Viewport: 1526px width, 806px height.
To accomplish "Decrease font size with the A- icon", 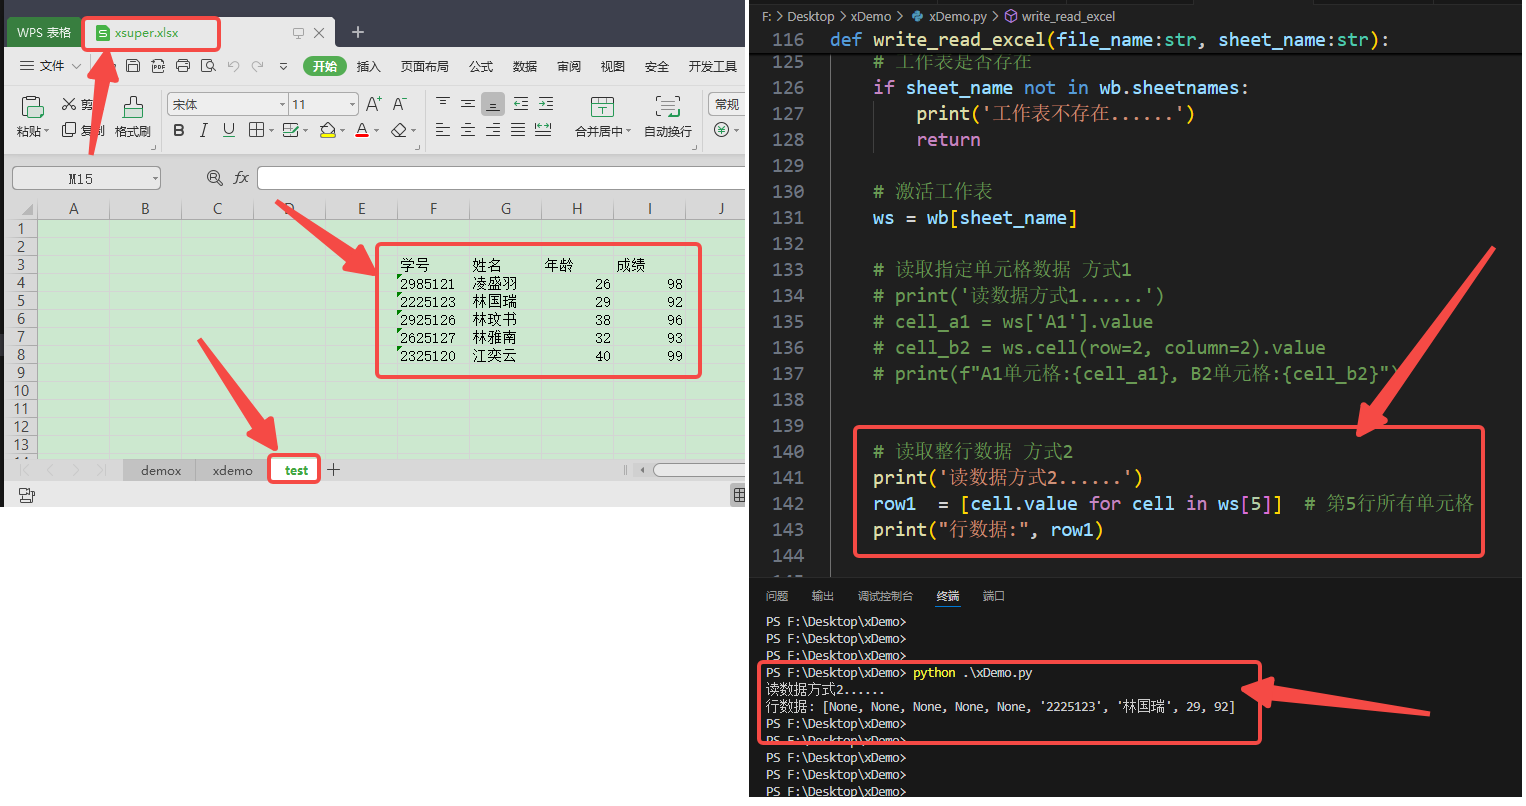I will point(399,104).
